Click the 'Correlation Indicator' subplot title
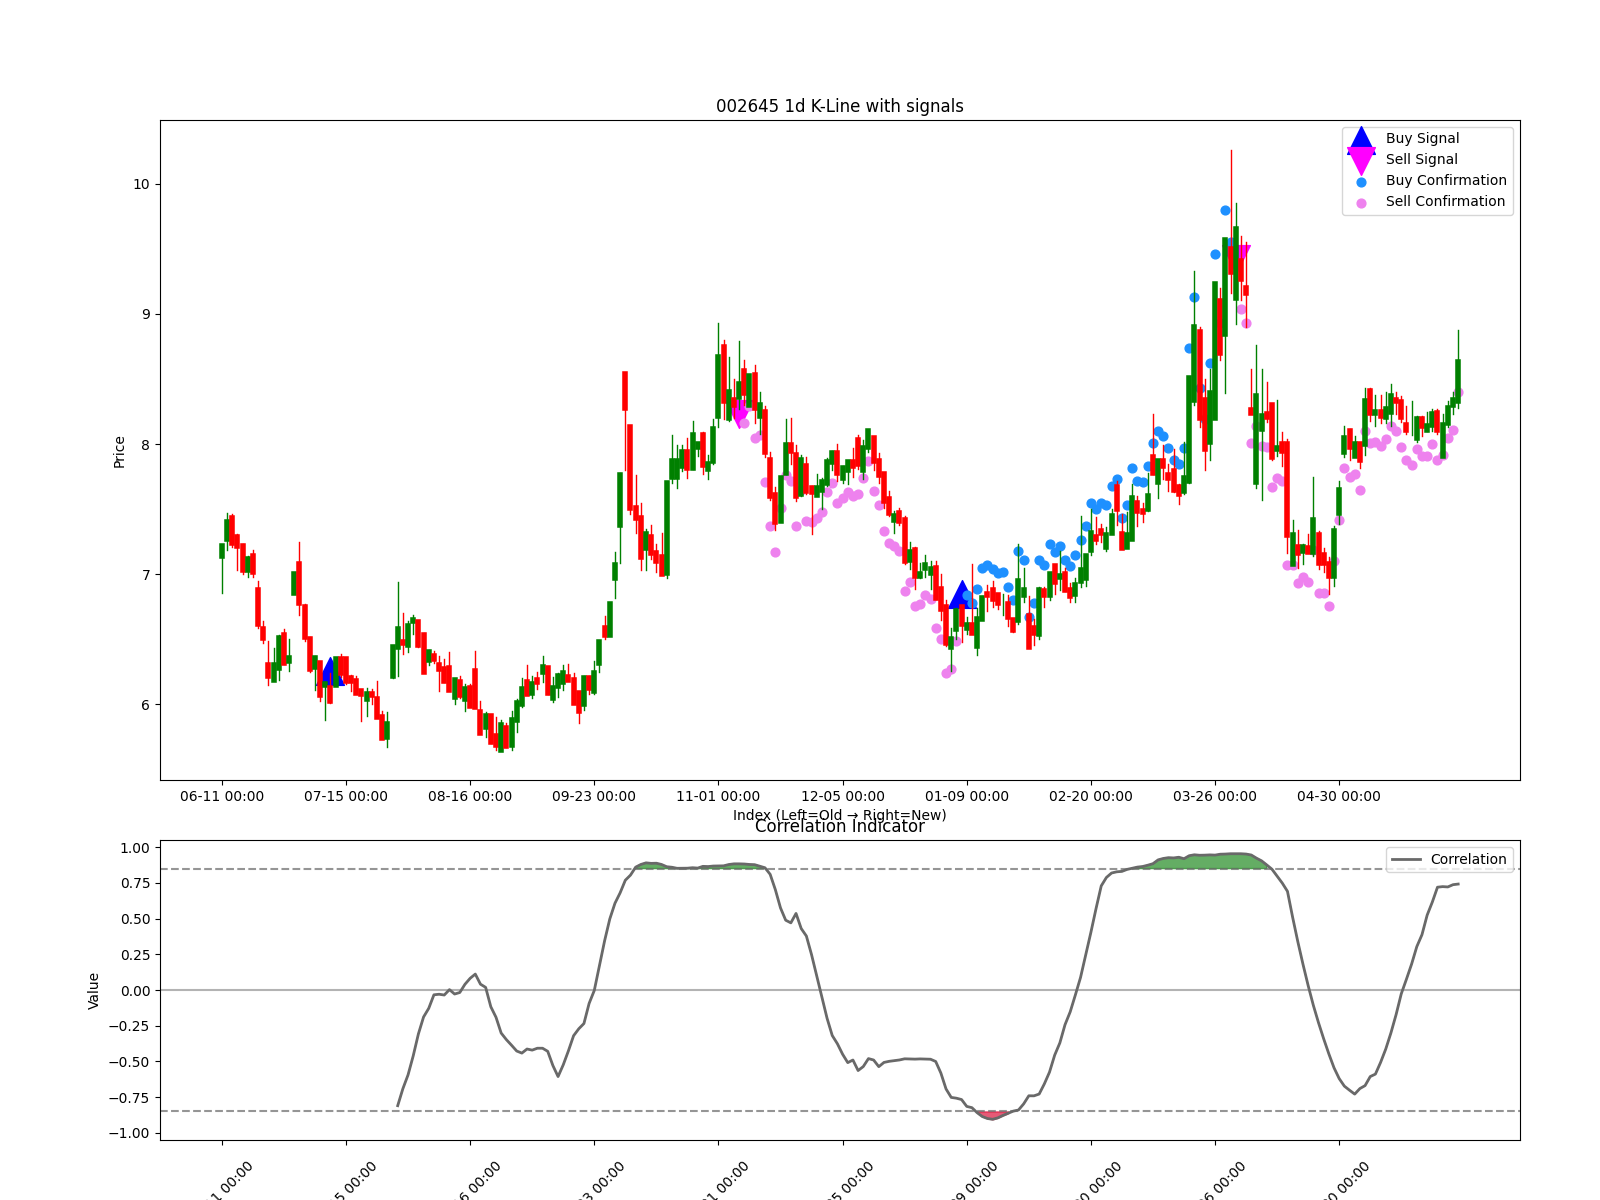 [840, 827]
